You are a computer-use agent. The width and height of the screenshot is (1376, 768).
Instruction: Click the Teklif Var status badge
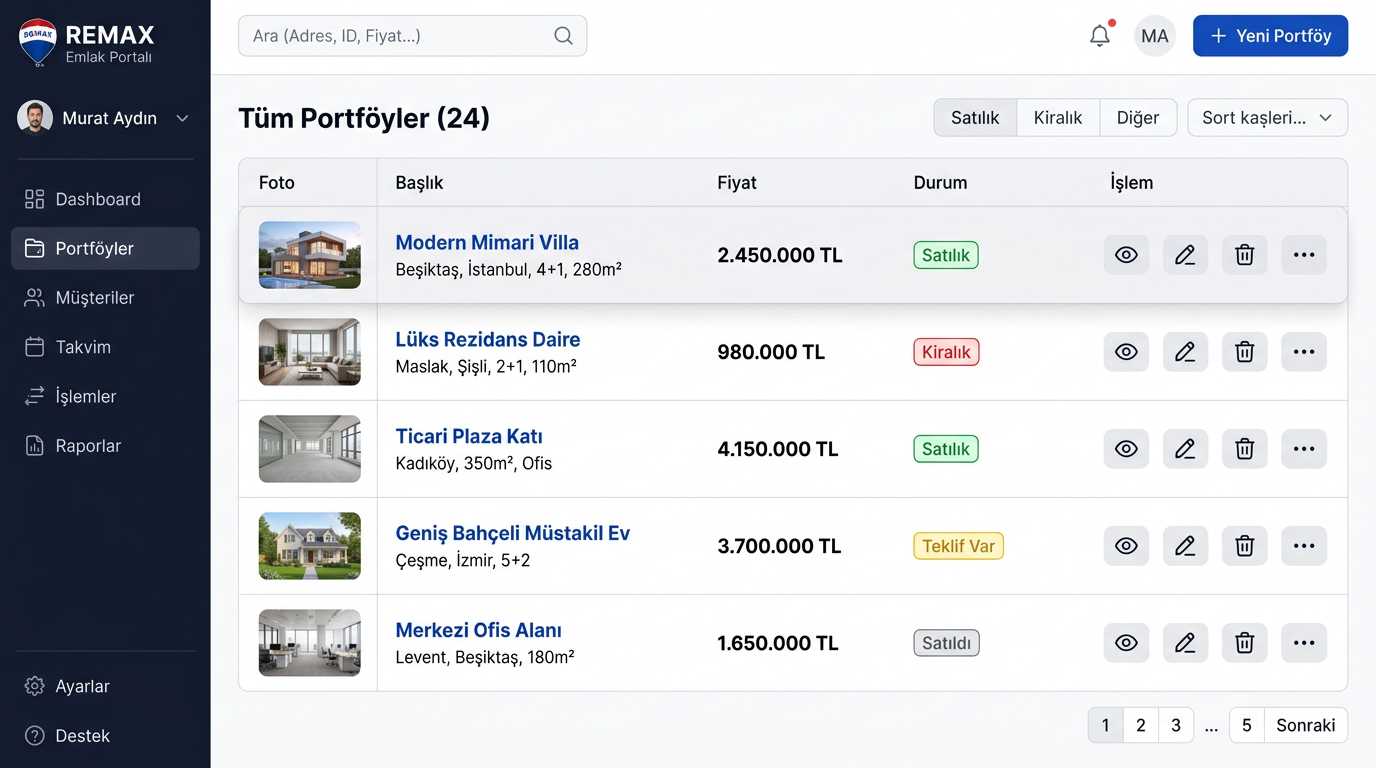pos(958,546)
